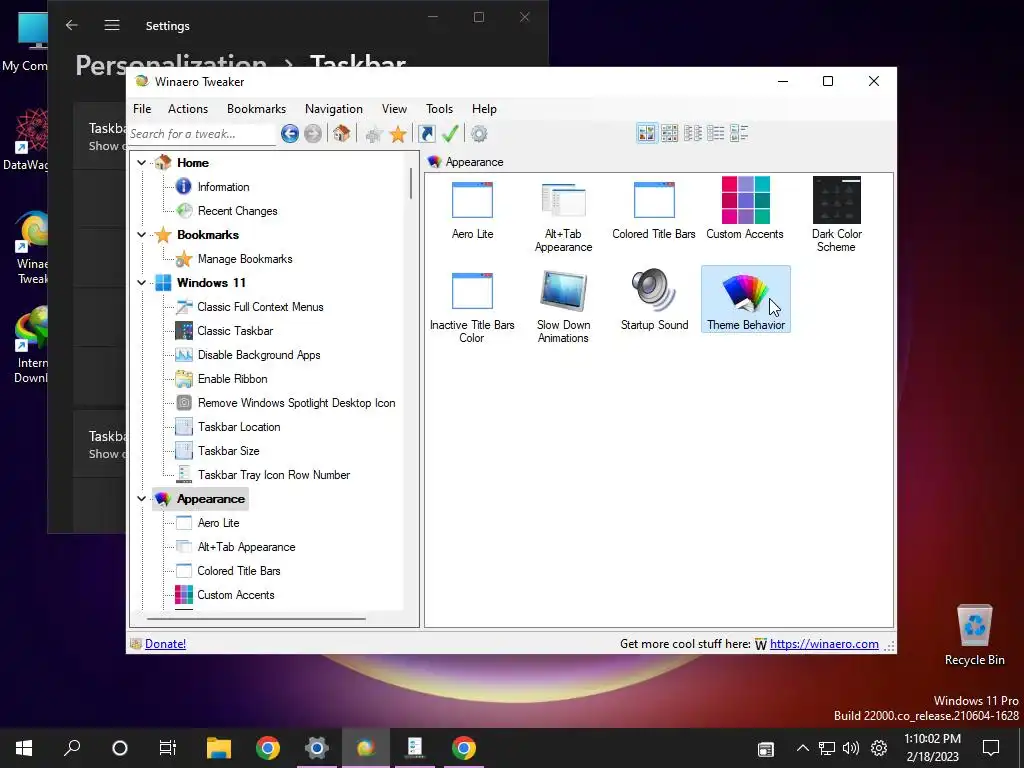
Task: Select Colored Title Bars in the tree
Action: (238, 571)
